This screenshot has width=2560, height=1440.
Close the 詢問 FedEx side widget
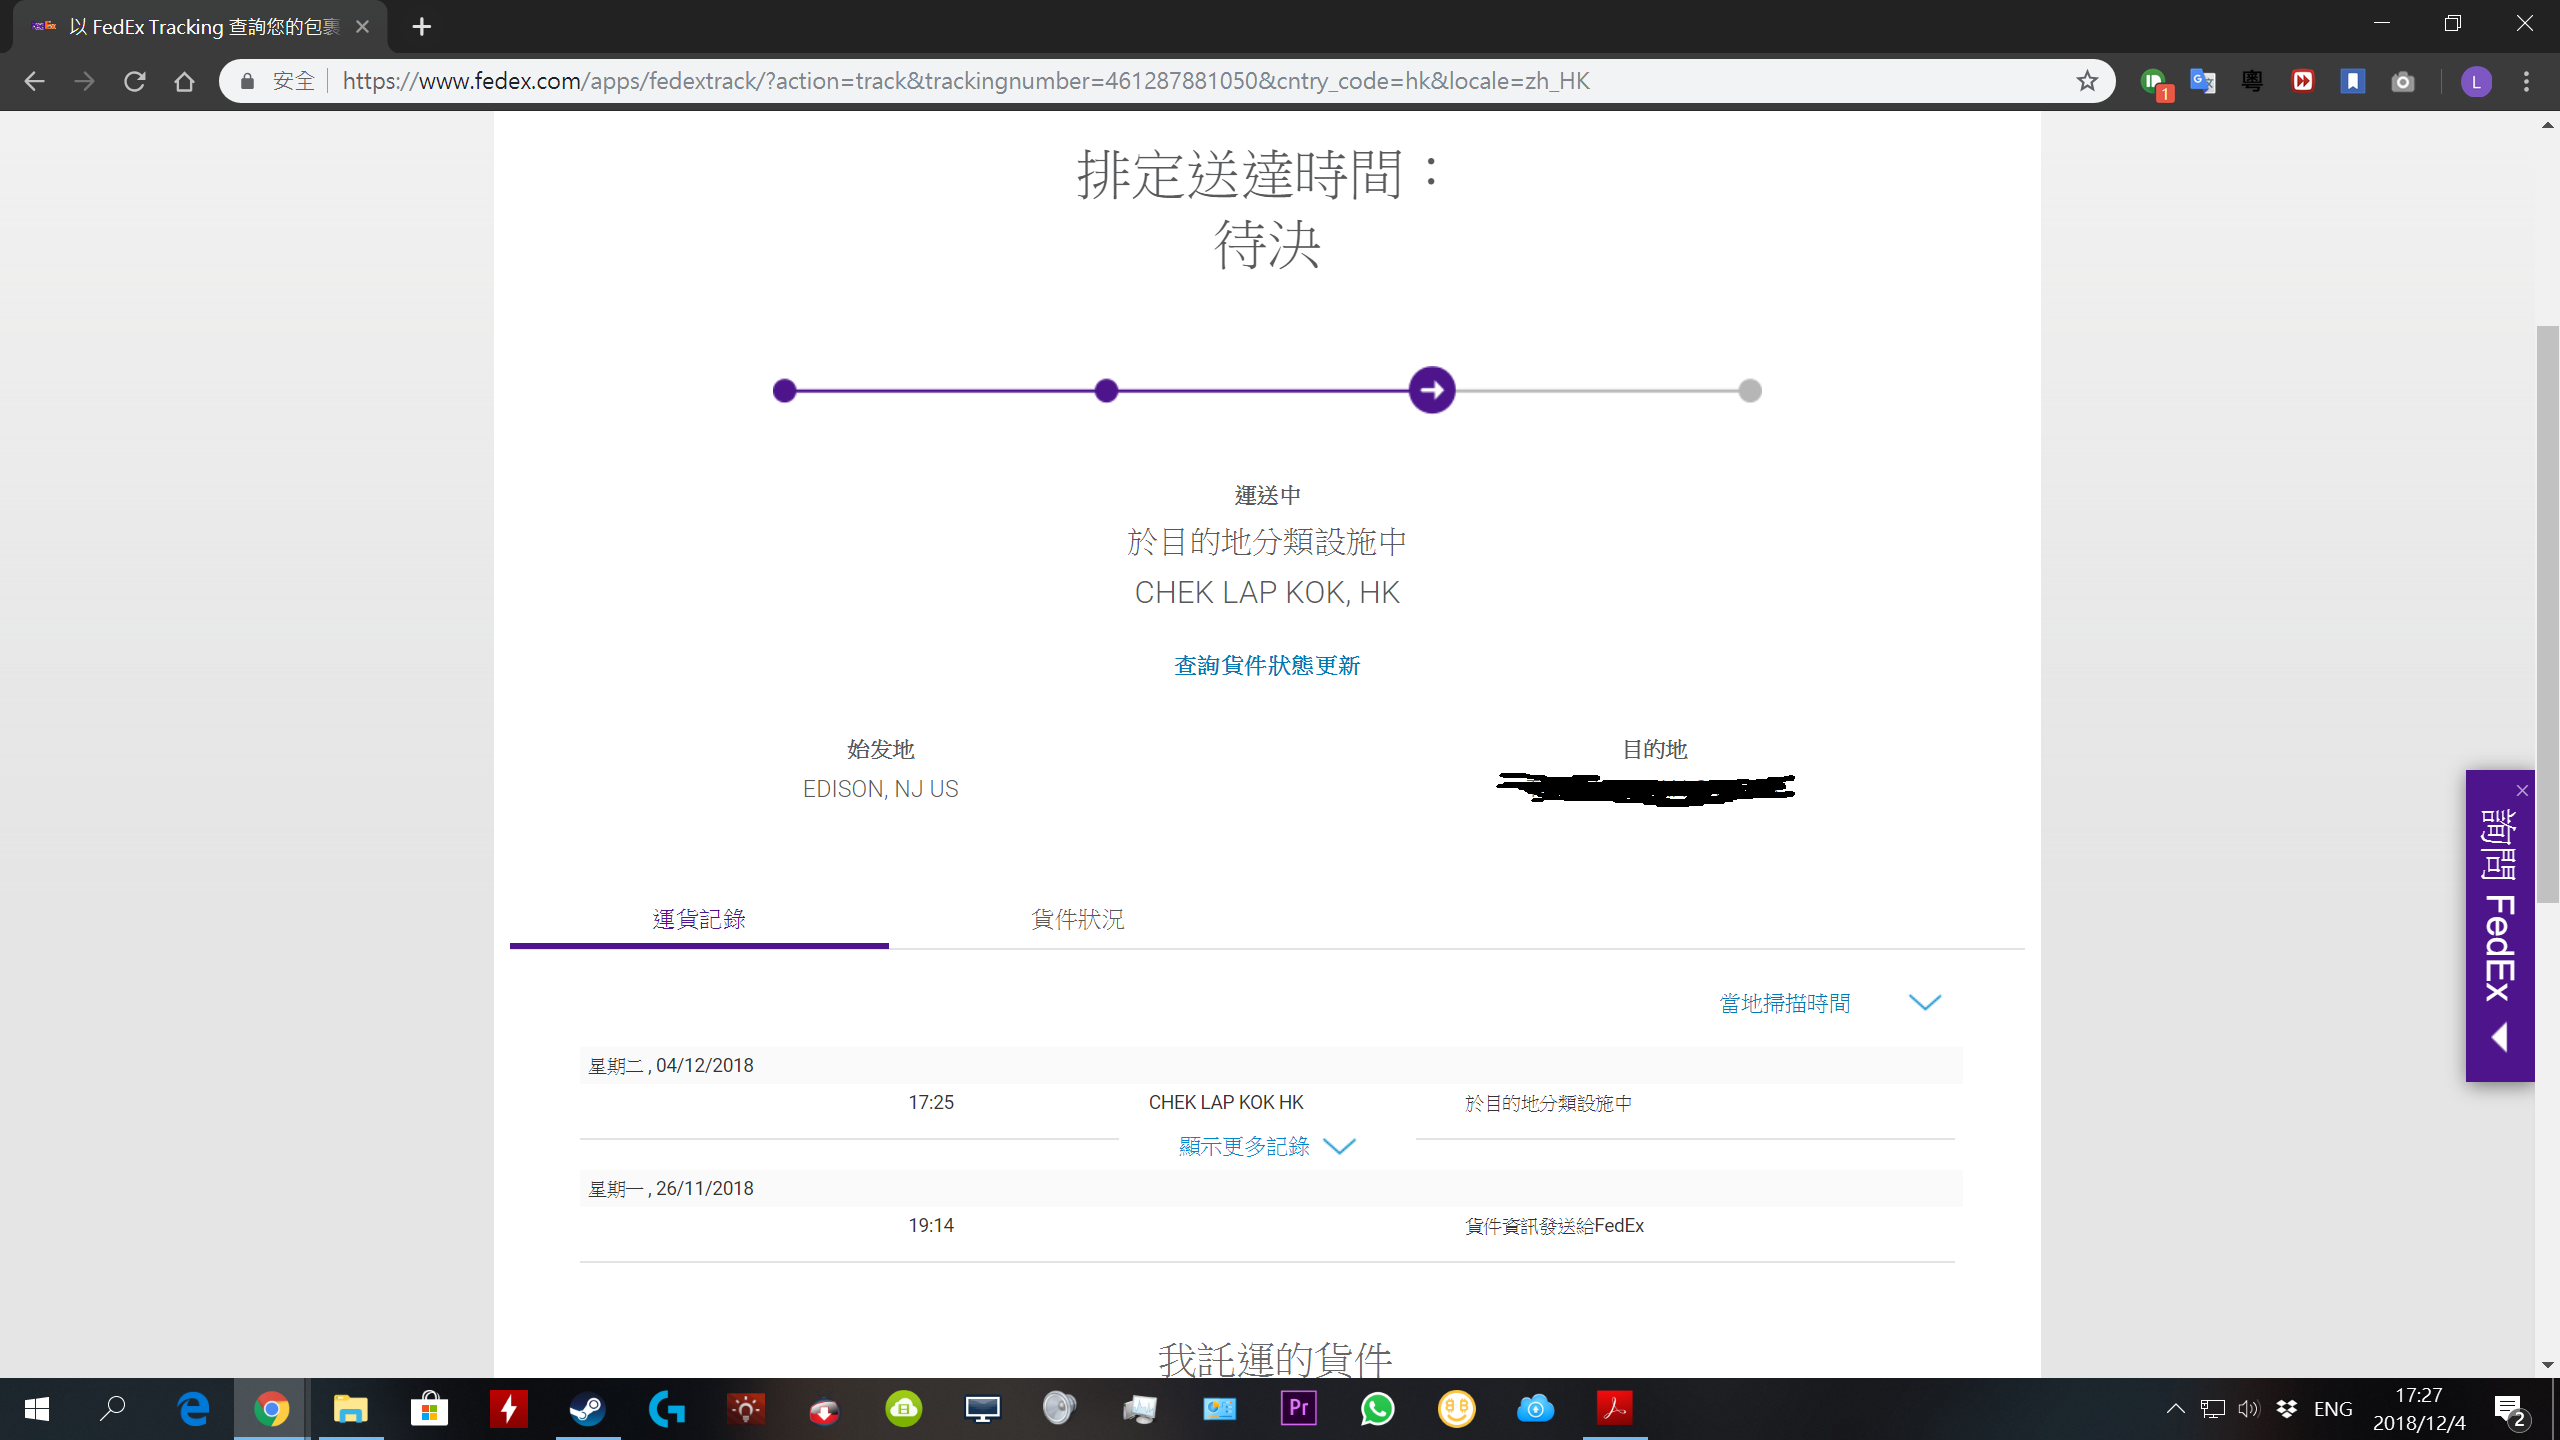(2522, 790)
